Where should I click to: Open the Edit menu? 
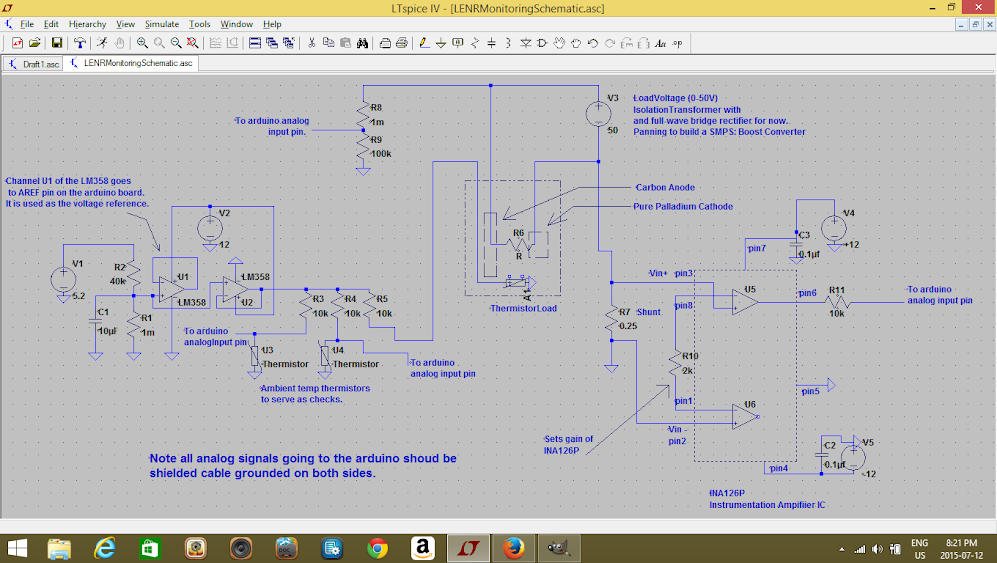pyautogui.click(x=51, y=24)
